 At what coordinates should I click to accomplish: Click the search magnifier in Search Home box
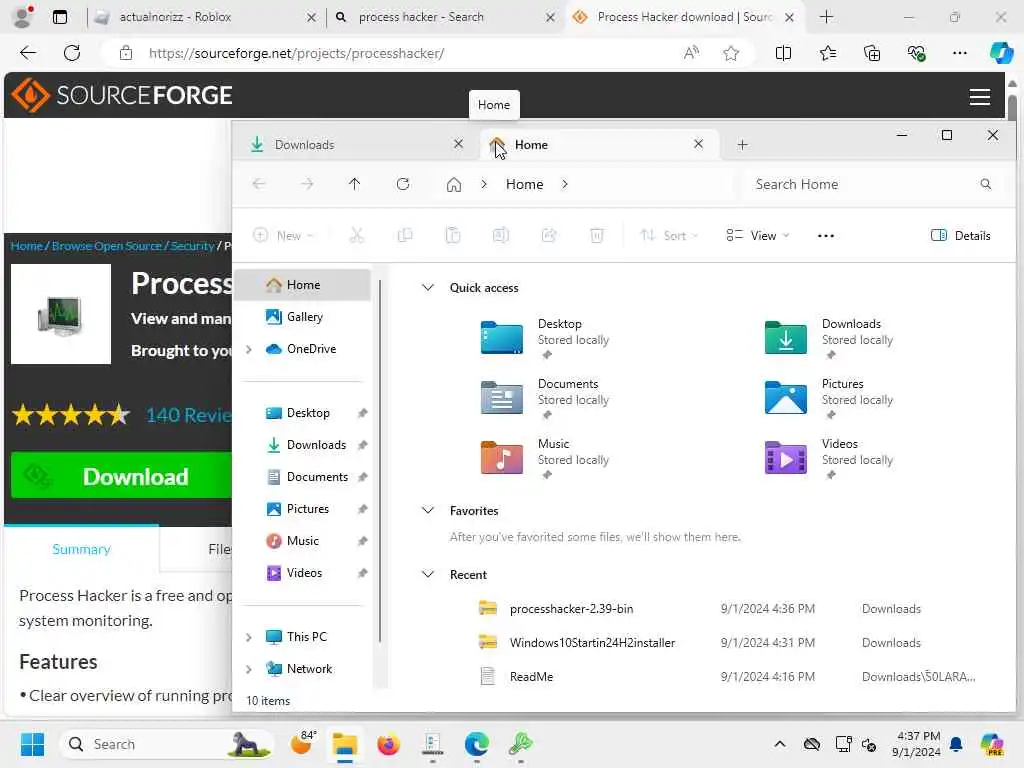click(x=985, y=184)
